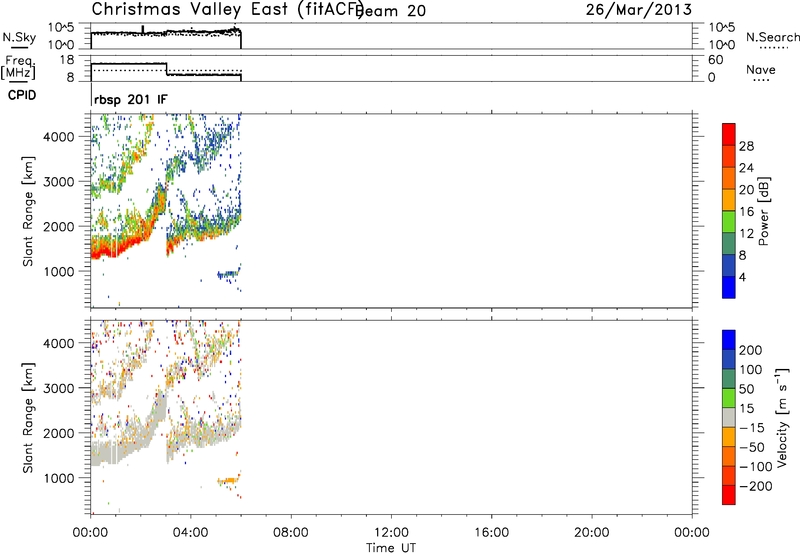Click the 'N.Sky' legend label
Image resolution: width=800 pixels, height=554 pixels.
pyautogui.click(x=19, y=37)
